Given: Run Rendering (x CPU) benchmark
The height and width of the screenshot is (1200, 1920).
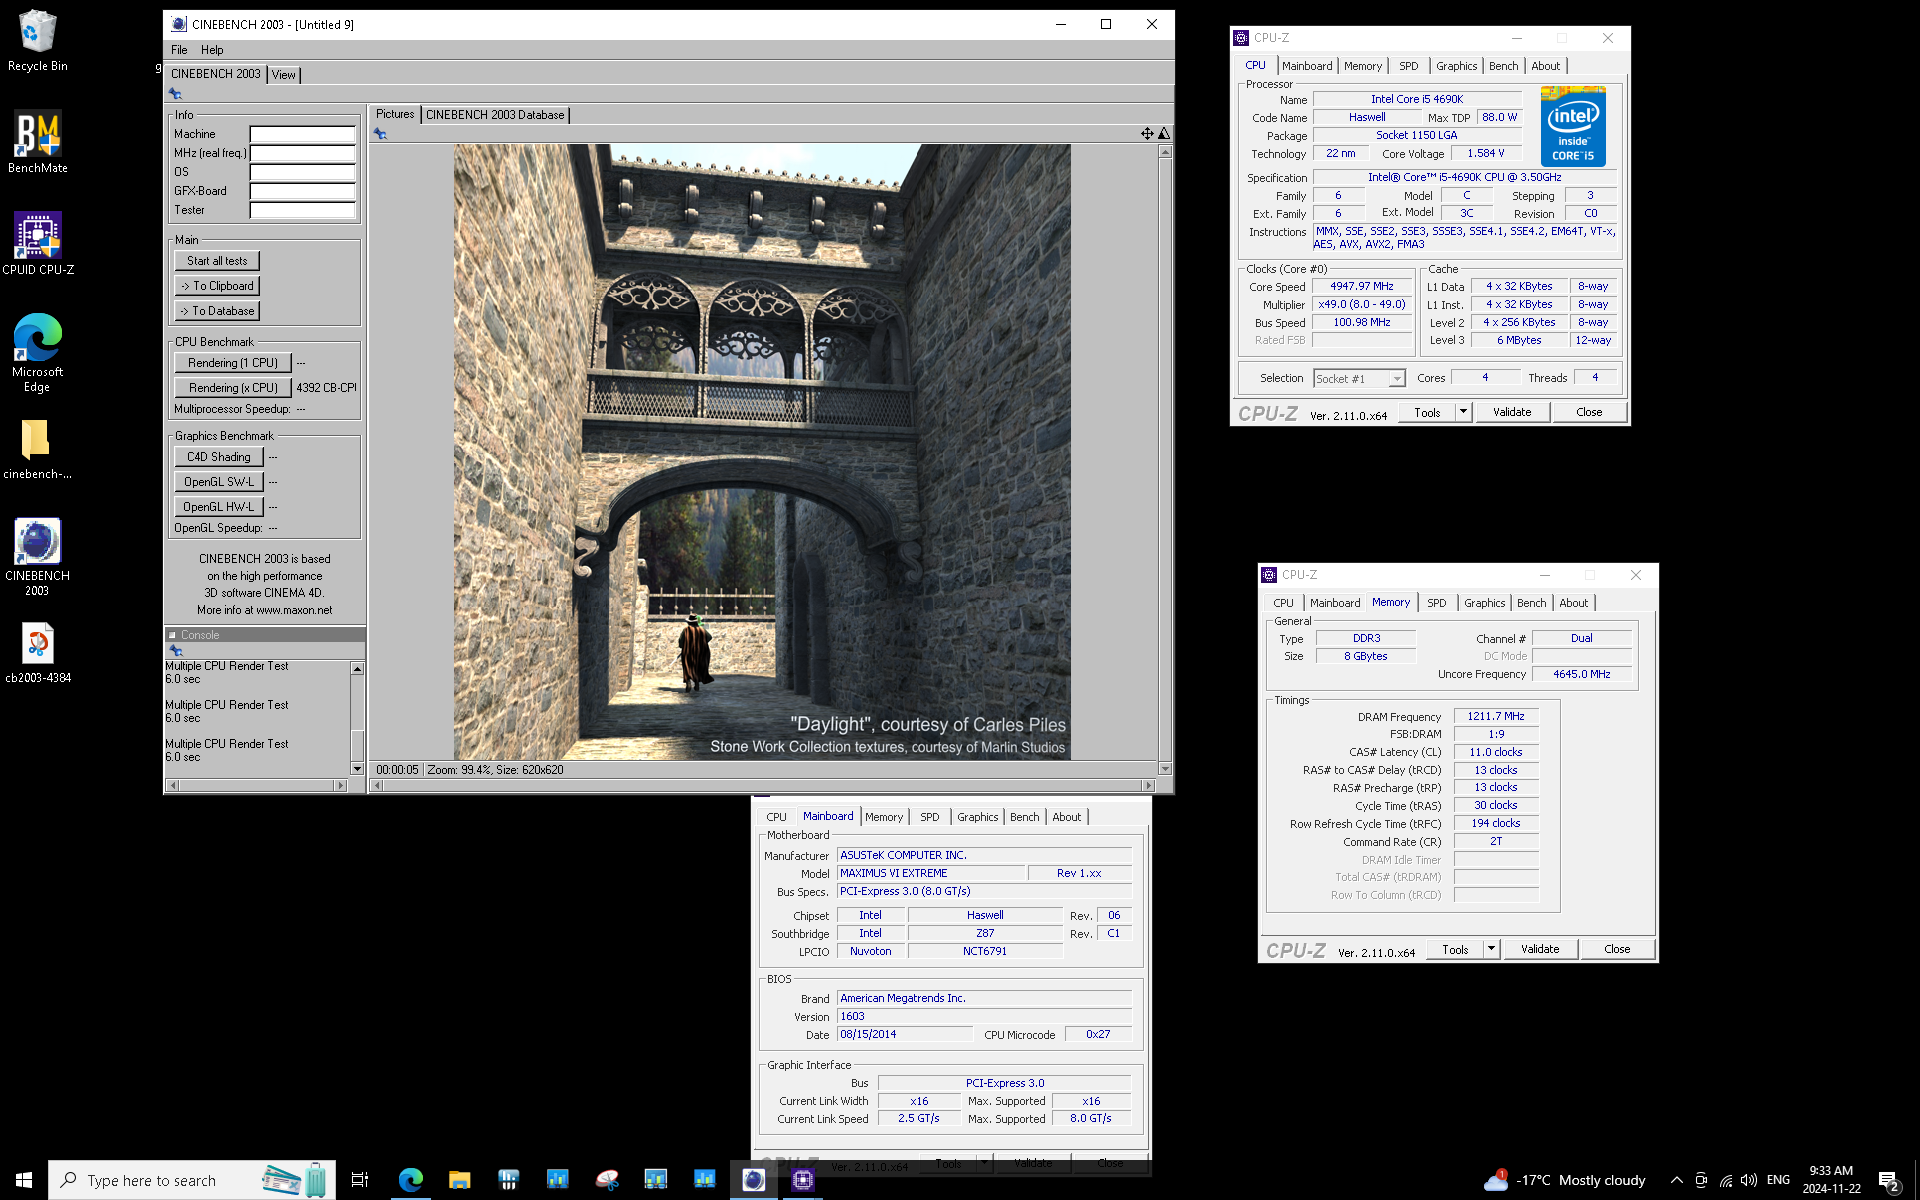Looking at the screenshot, I should coord(233,388).
